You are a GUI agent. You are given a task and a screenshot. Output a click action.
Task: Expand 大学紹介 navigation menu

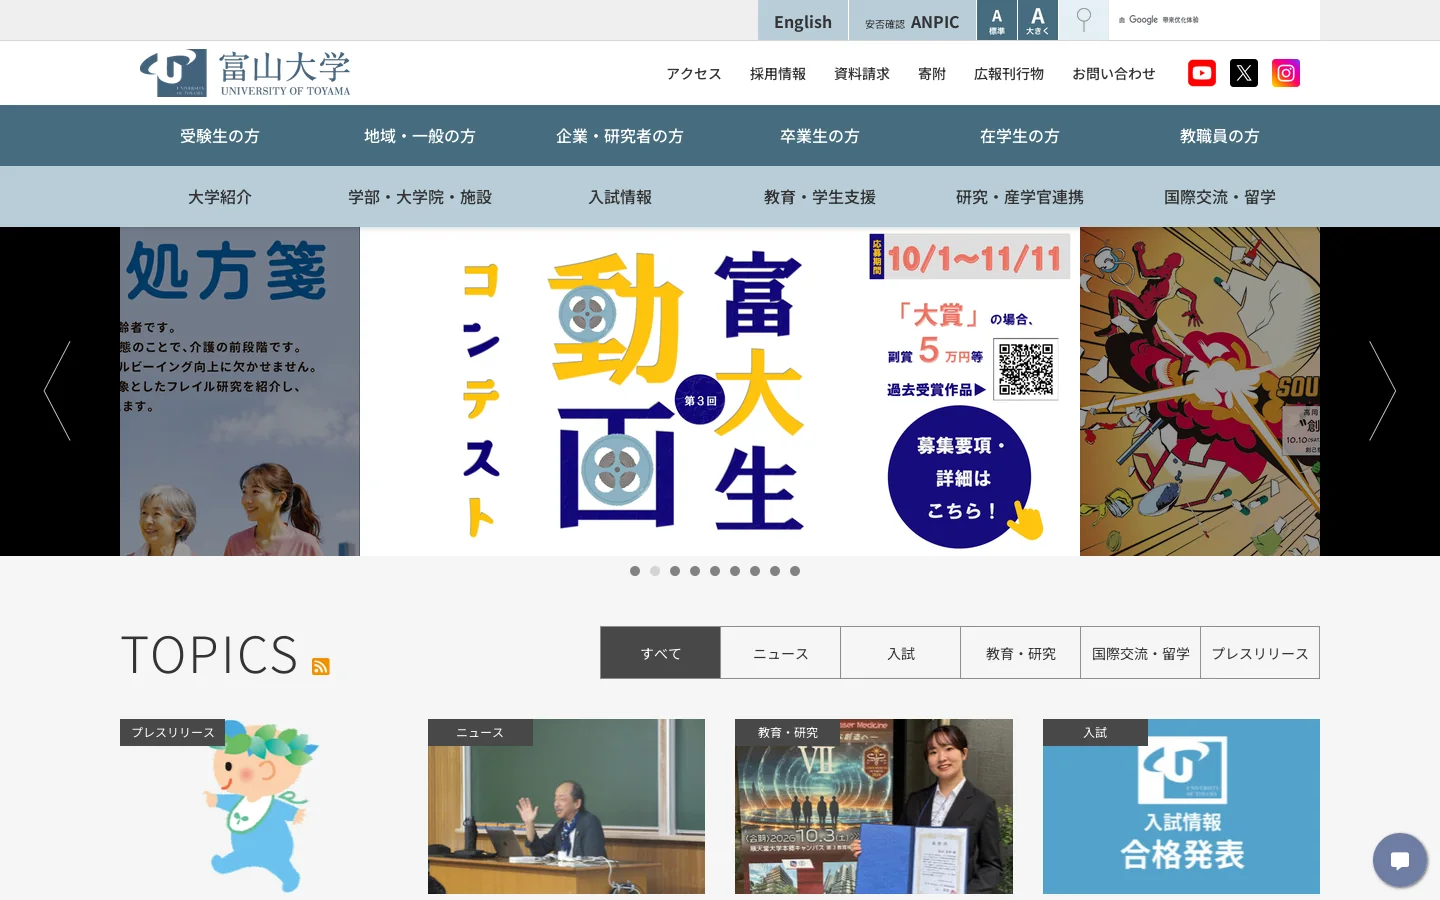tap(220, 197)
